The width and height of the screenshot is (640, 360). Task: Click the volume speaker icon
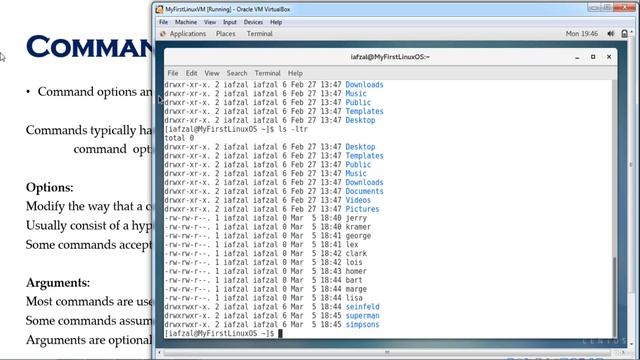[611, 33]
